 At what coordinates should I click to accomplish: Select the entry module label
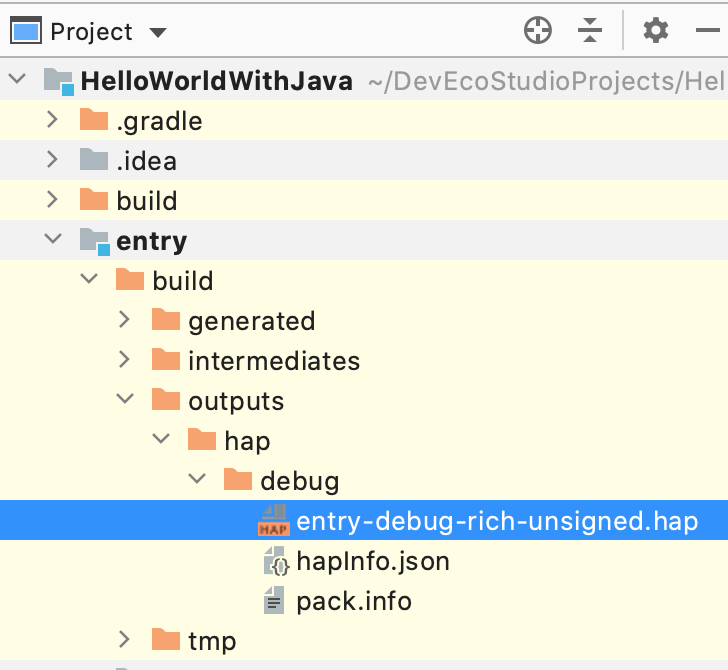pos(151,242)
